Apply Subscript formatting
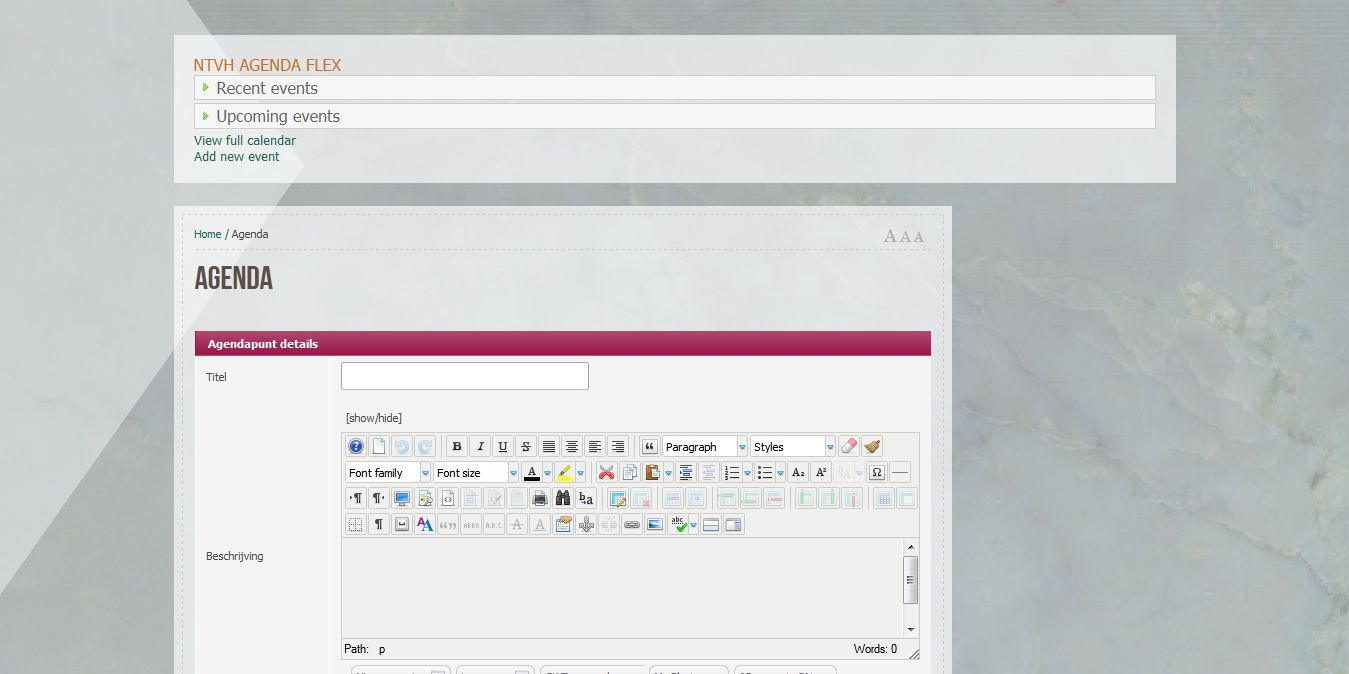The height and width of the screenshot is (674, 1349). [x=798, y=473]
